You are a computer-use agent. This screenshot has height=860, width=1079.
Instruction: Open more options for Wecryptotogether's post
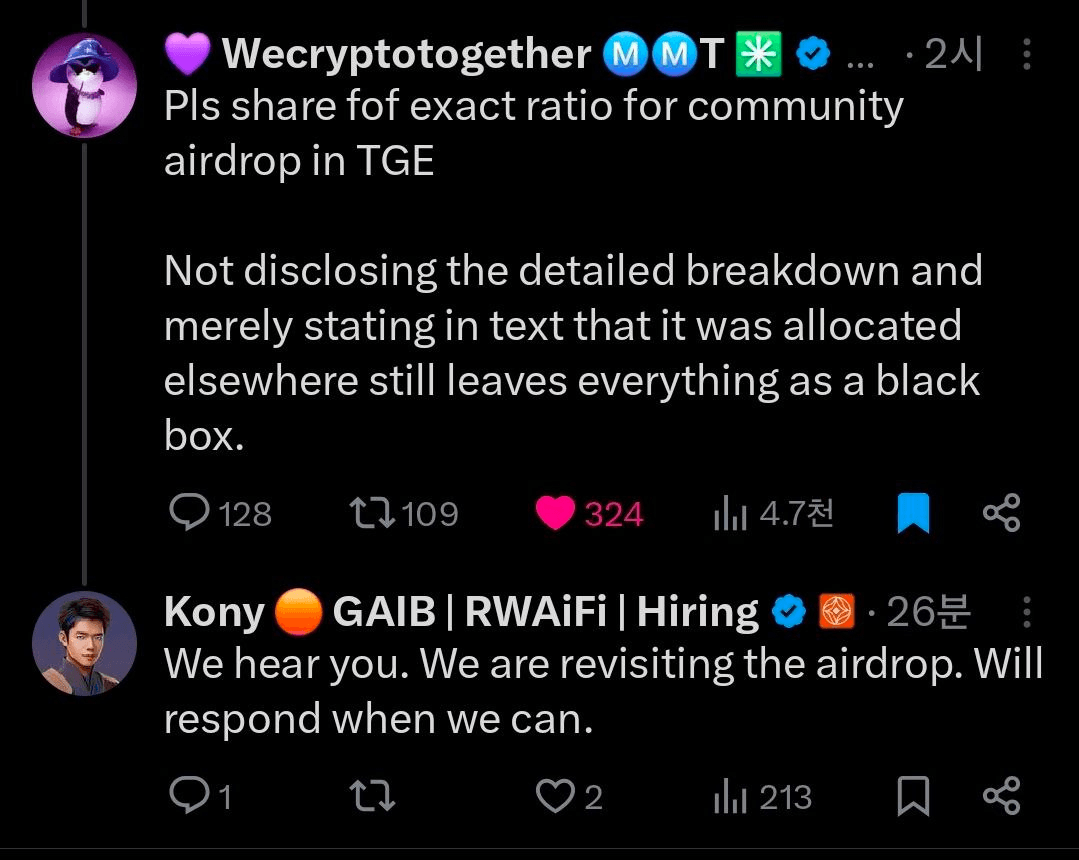1027,55
